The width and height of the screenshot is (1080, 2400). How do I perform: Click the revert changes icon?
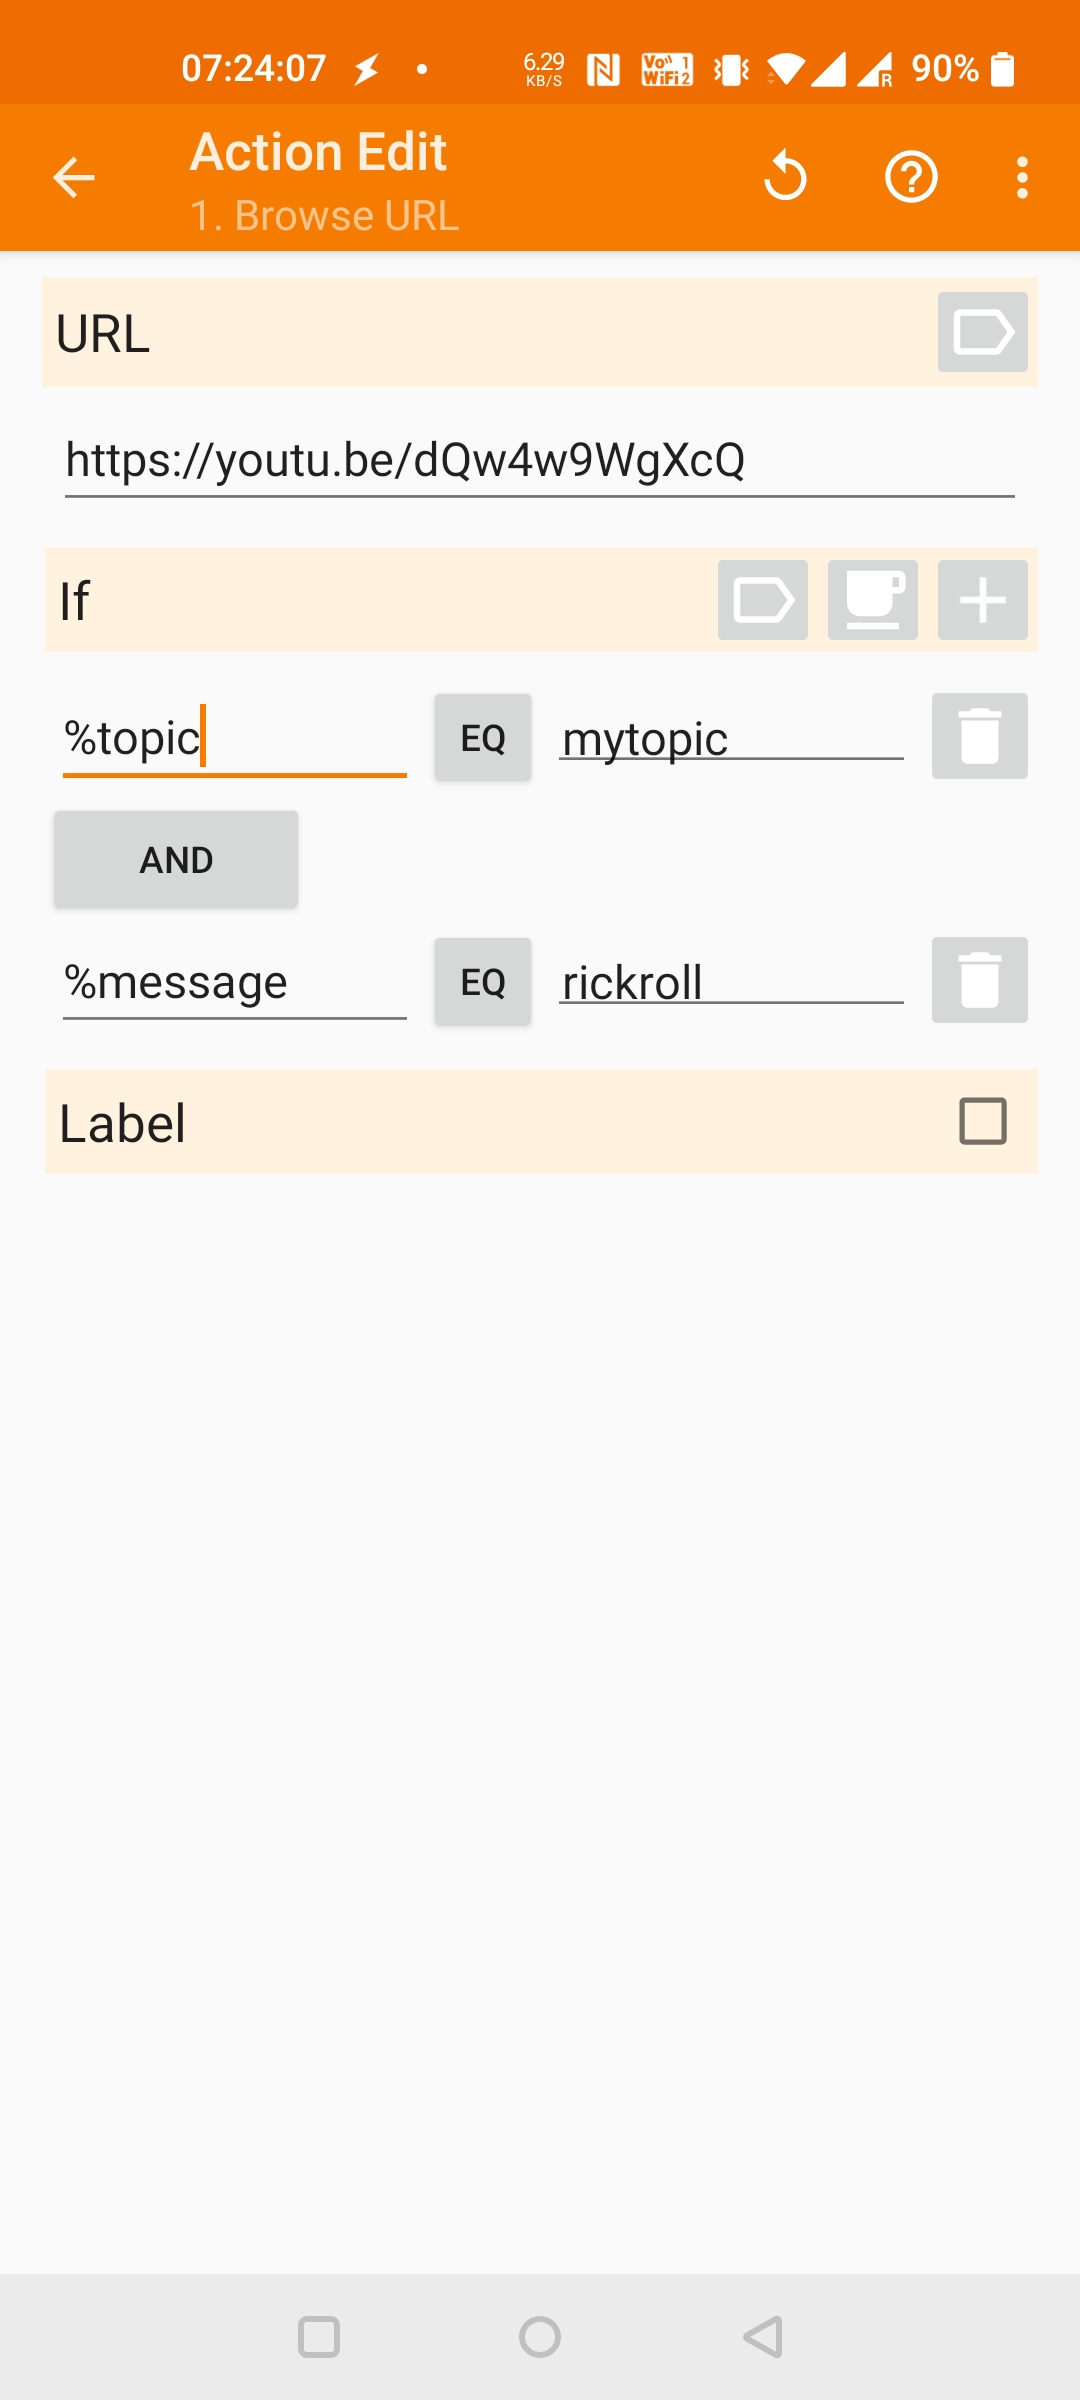click(x=785, y=177)
